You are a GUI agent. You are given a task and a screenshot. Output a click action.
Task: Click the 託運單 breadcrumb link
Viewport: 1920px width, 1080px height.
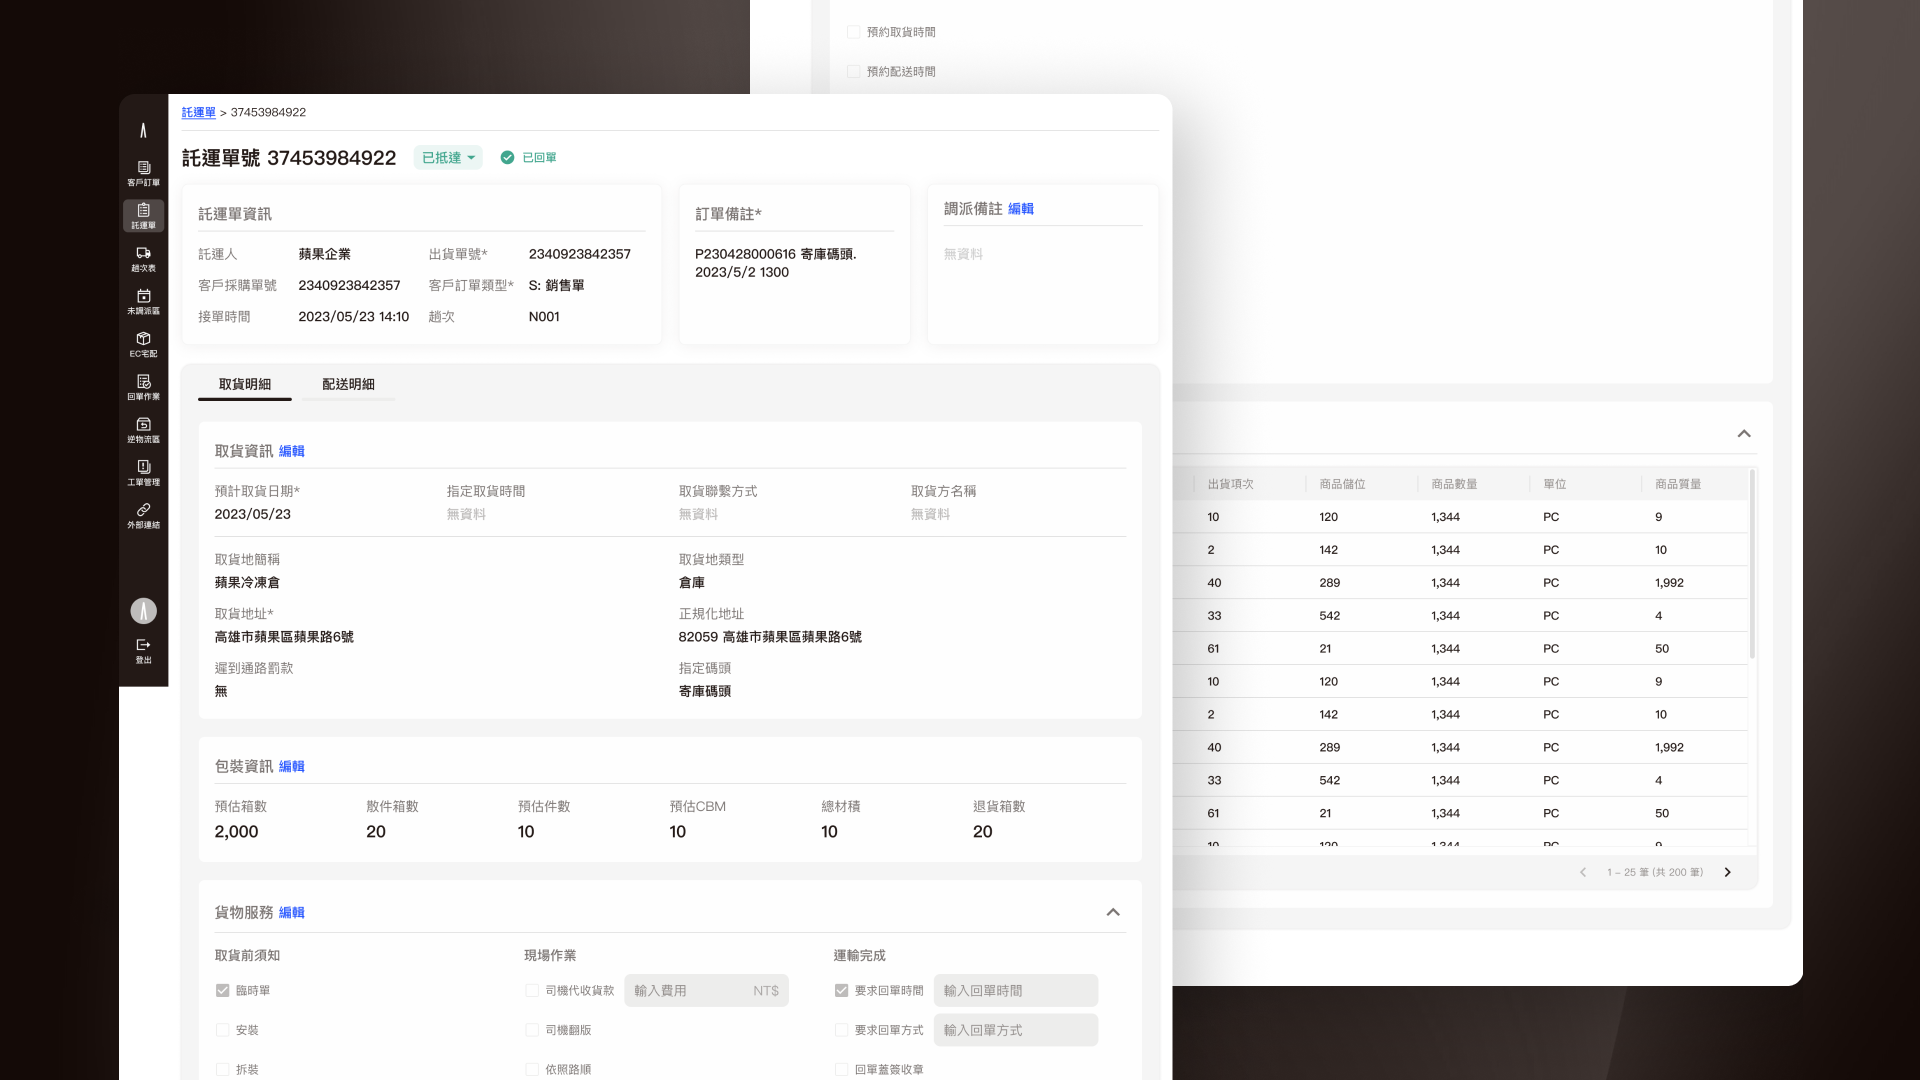pos(198,112)
